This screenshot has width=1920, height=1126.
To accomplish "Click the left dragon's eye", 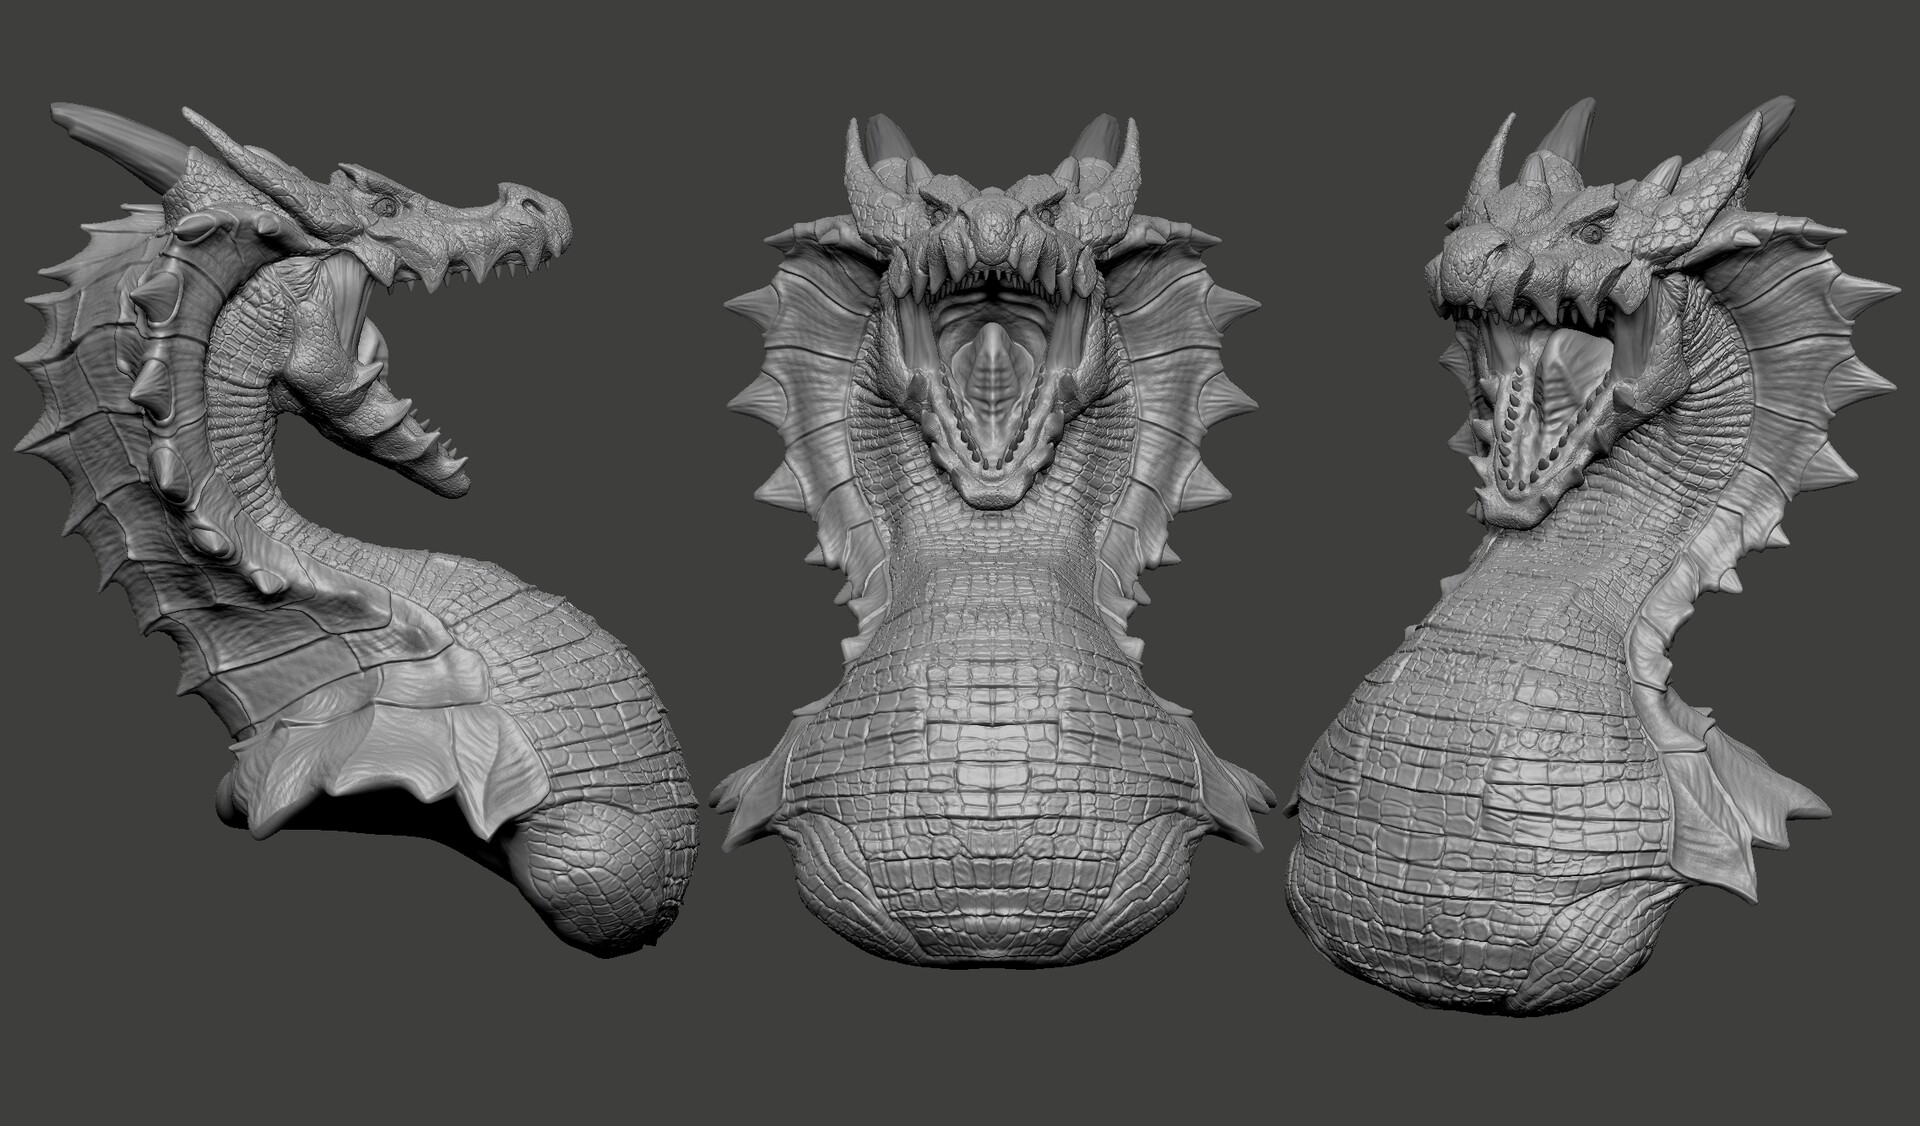I will pyautogui.click(x=387, y=205).
